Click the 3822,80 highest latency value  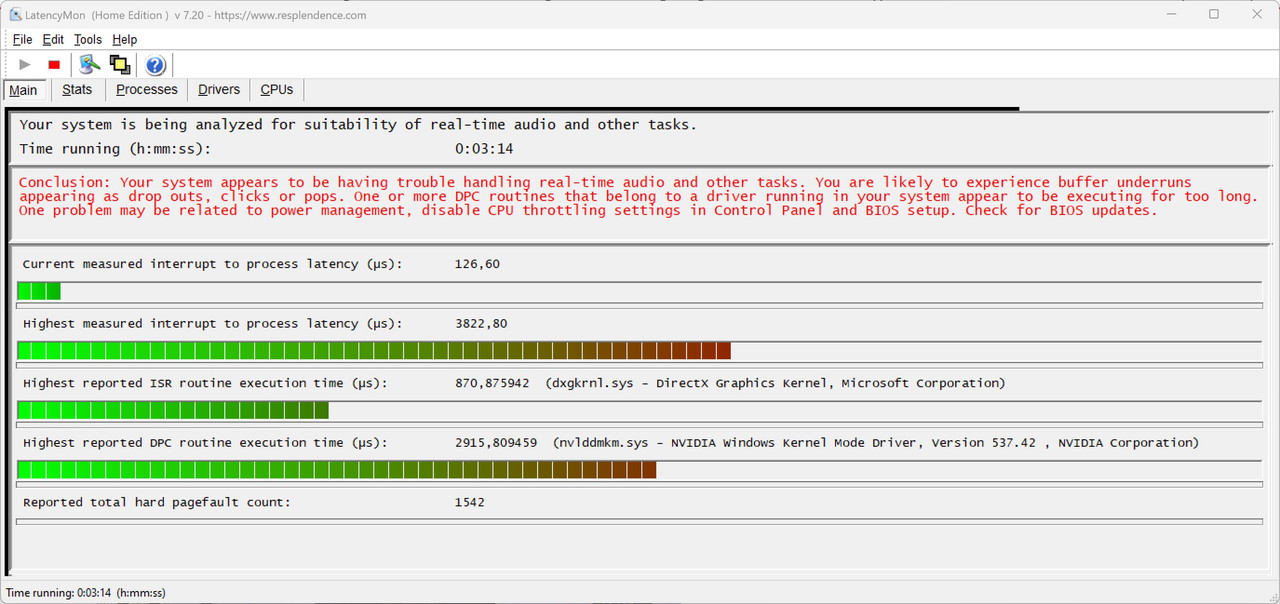481,324
